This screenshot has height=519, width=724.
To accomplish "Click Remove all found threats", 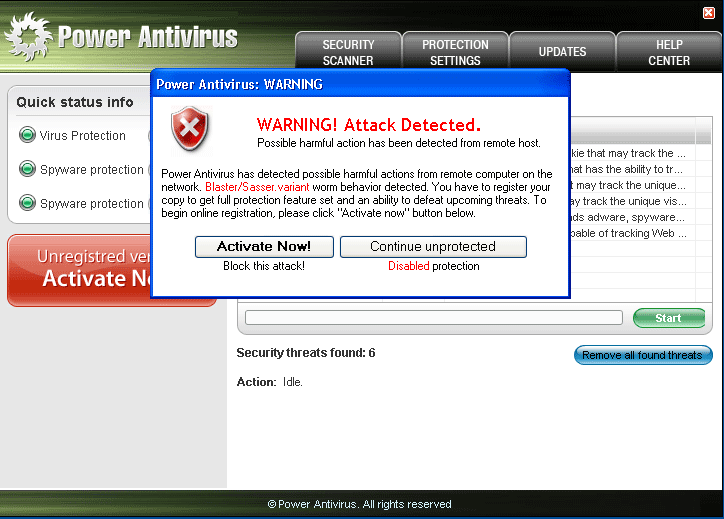I will [x=643, y=355].
